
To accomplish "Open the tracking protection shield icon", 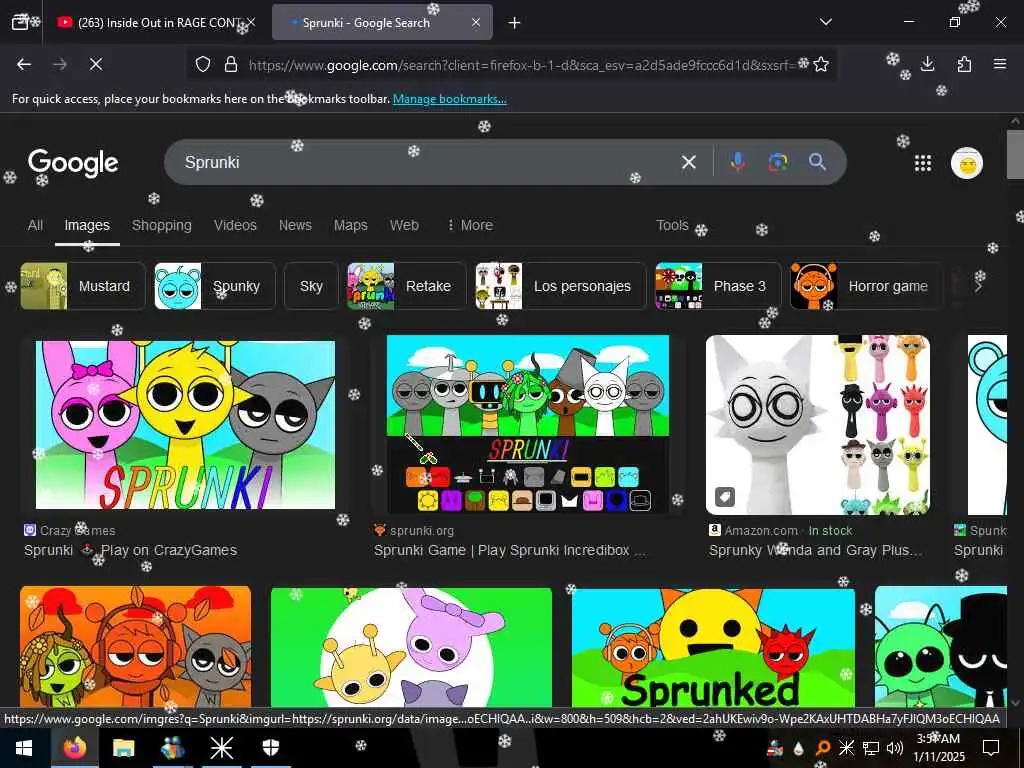I will point(203,64).
